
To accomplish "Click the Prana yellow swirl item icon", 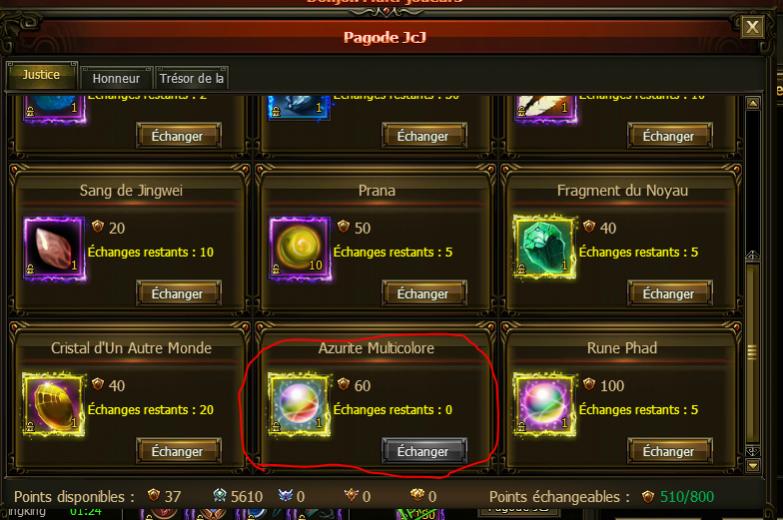I will coord(300,249).
